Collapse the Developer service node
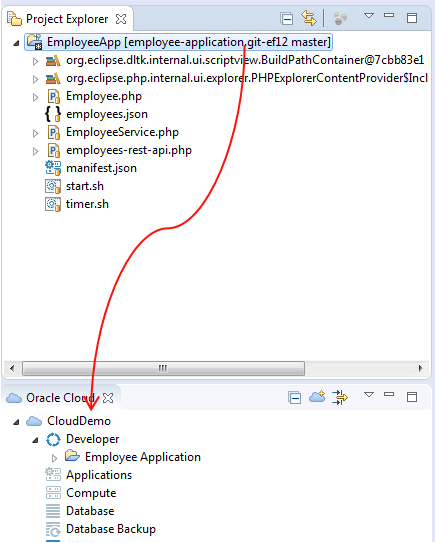435x543 pixels. tap(35, 440)
